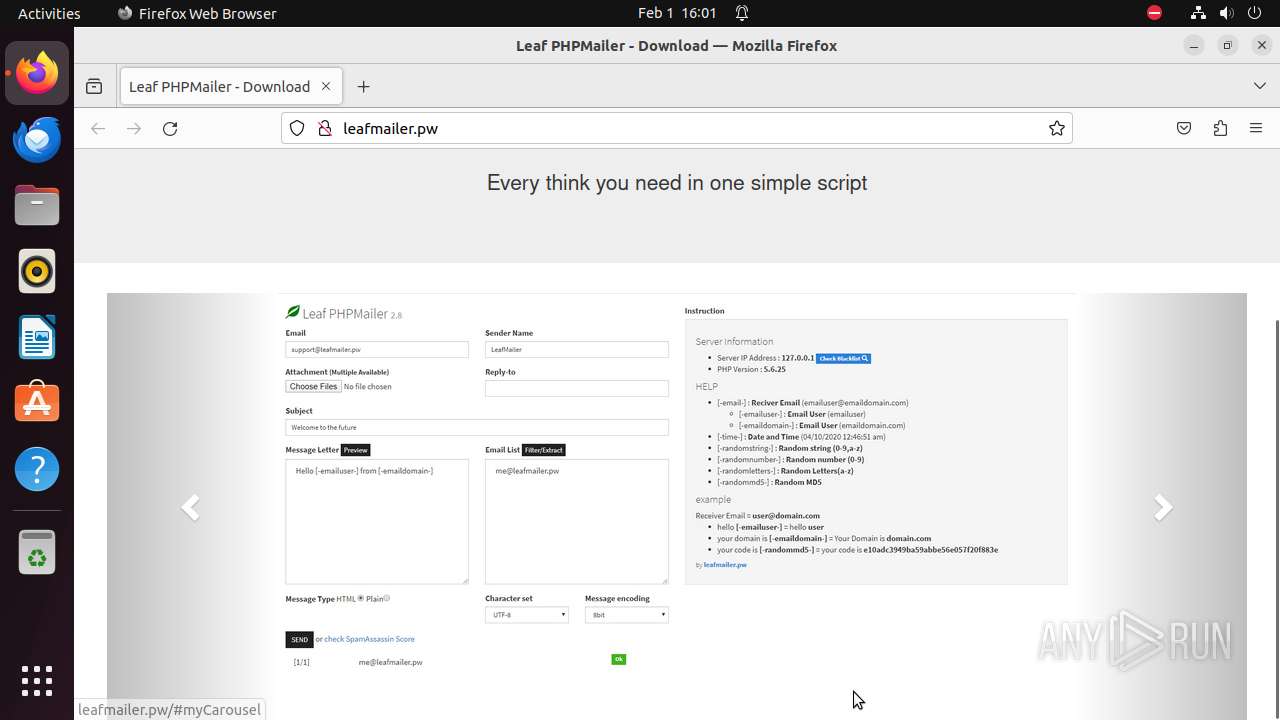This screenshot has height=720, width=1280.
Task: Click Choose Files attachment button in slide
Action: tap(313, 386)
